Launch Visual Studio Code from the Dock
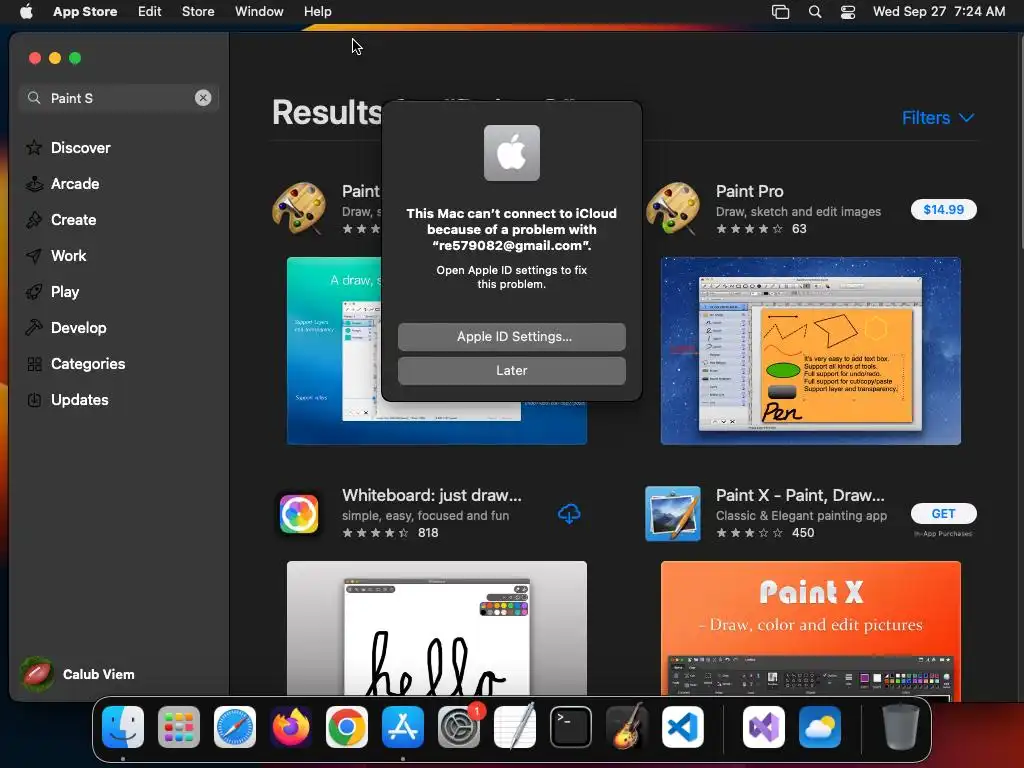 click(x=682, y=727)
